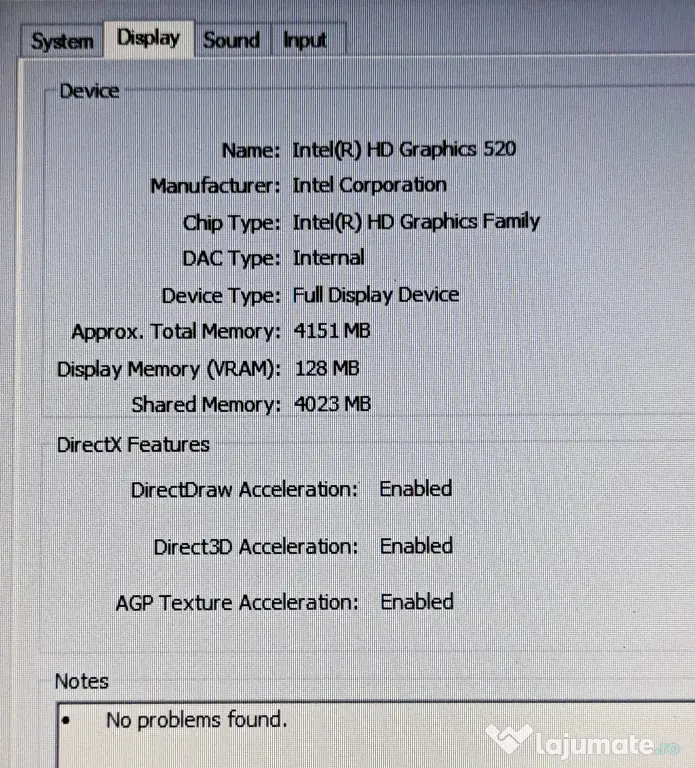The width and height of the screenshot is (695, 768).
Task: Click the '4151 MB' total memory value
Action: point(332,331)
